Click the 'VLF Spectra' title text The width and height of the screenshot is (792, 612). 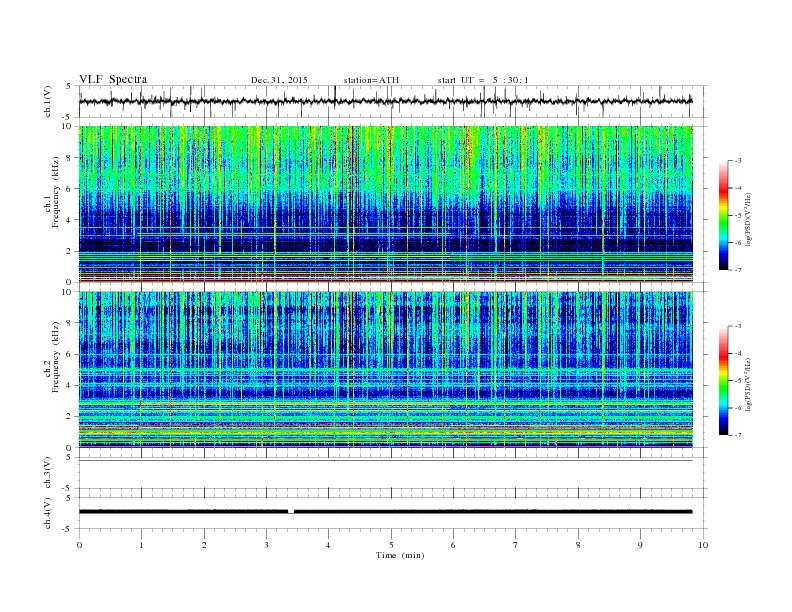[113, 79]
